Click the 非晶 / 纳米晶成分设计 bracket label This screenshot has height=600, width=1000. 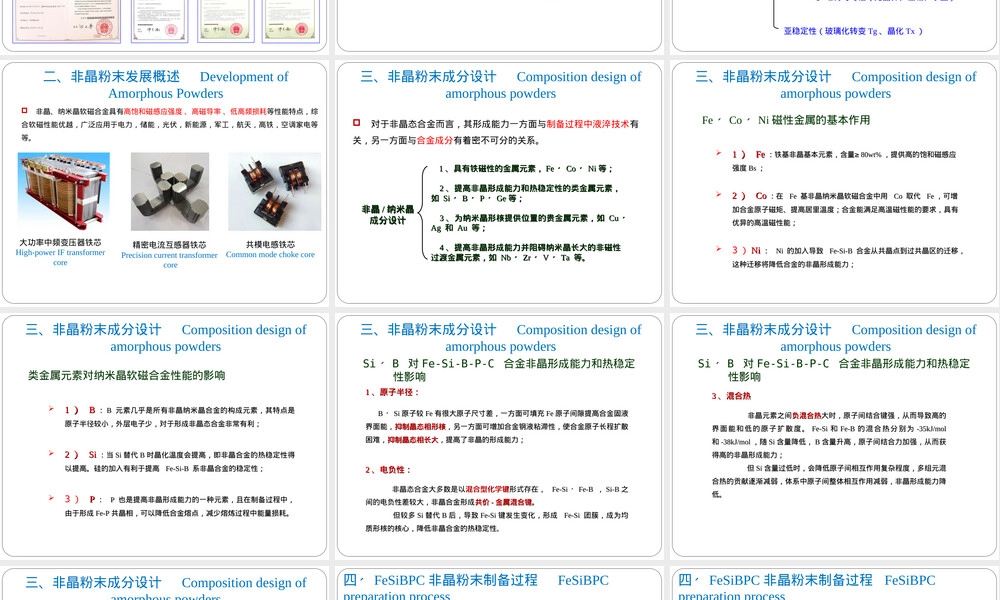[388, 214]
